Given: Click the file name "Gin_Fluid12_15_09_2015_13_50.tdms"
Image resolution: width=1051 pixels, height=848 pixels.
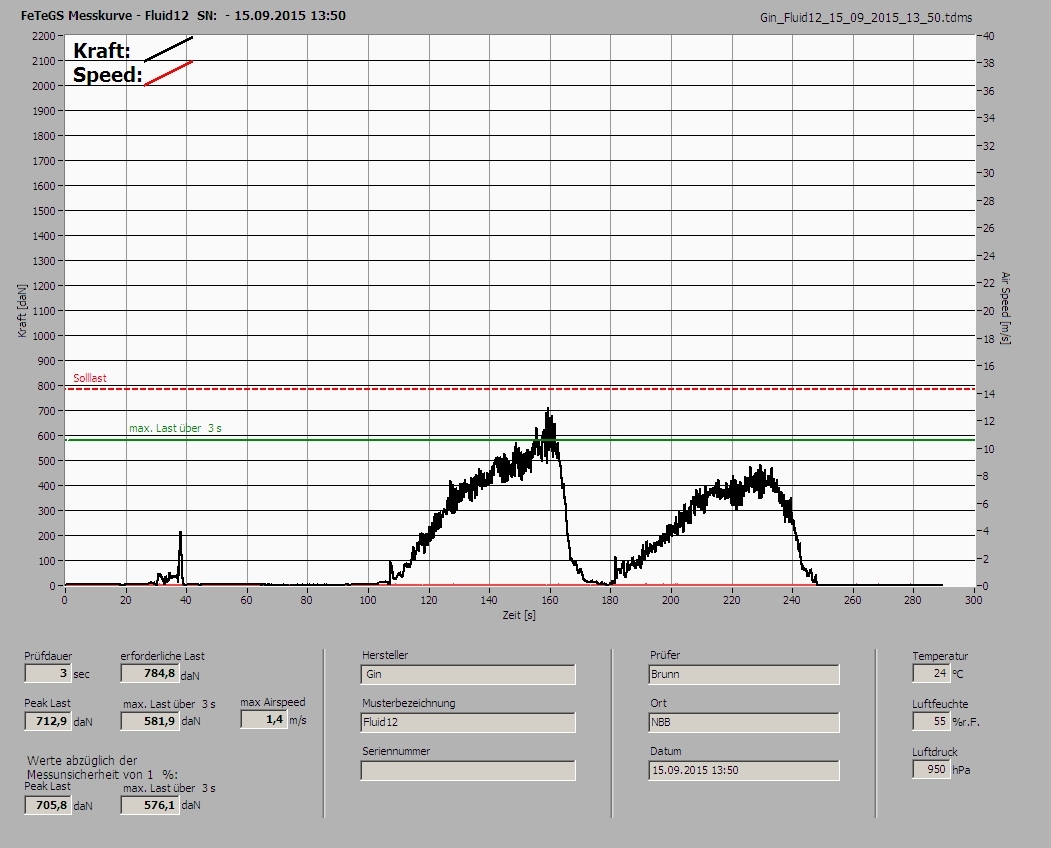Looking at the screenshot, I should pos(865,18).
